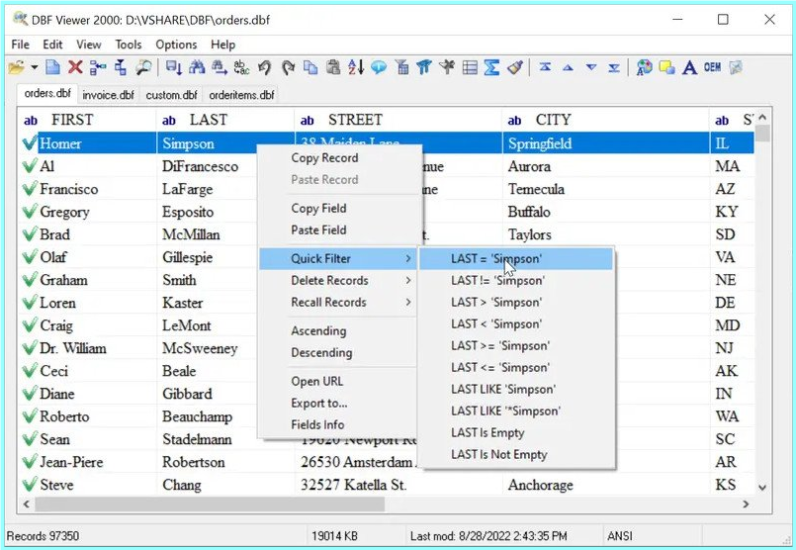Switch to the invoice.dbf tab
Image resolution: width=796 pixels, height=550 pixels.
[x=108, y=95]
